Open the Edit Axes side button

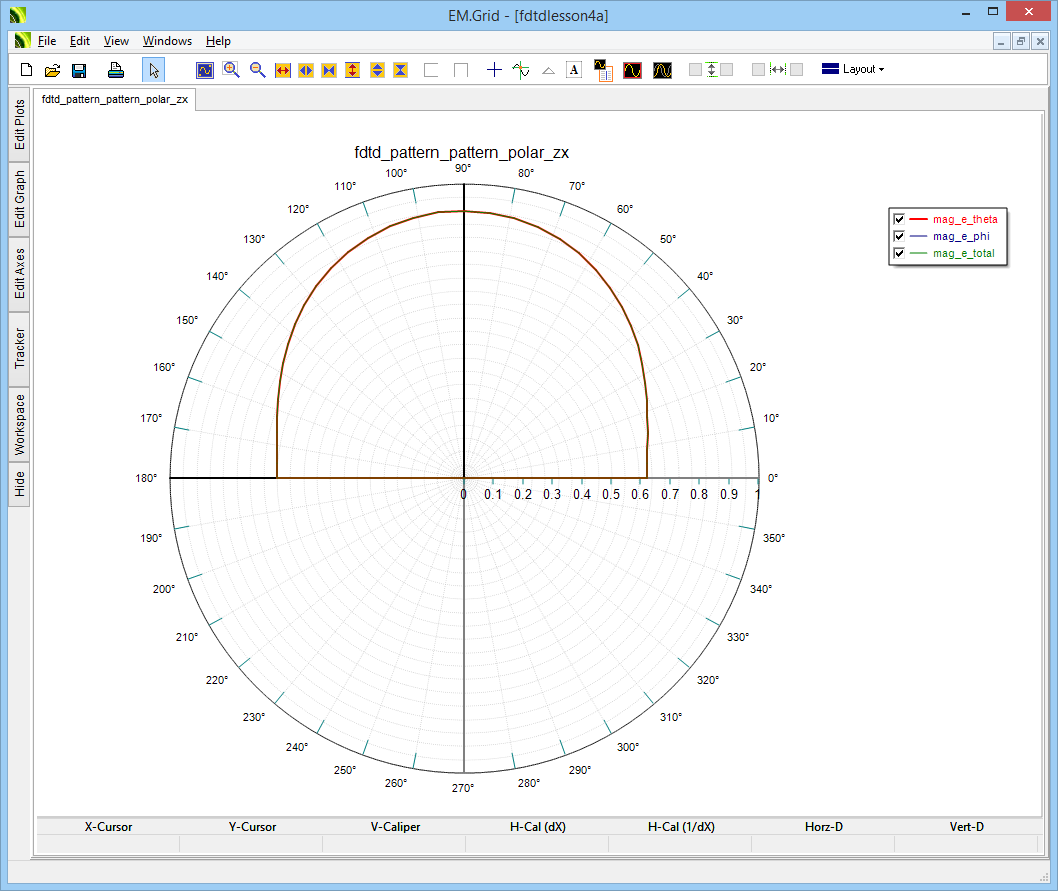tap(19, 274)
